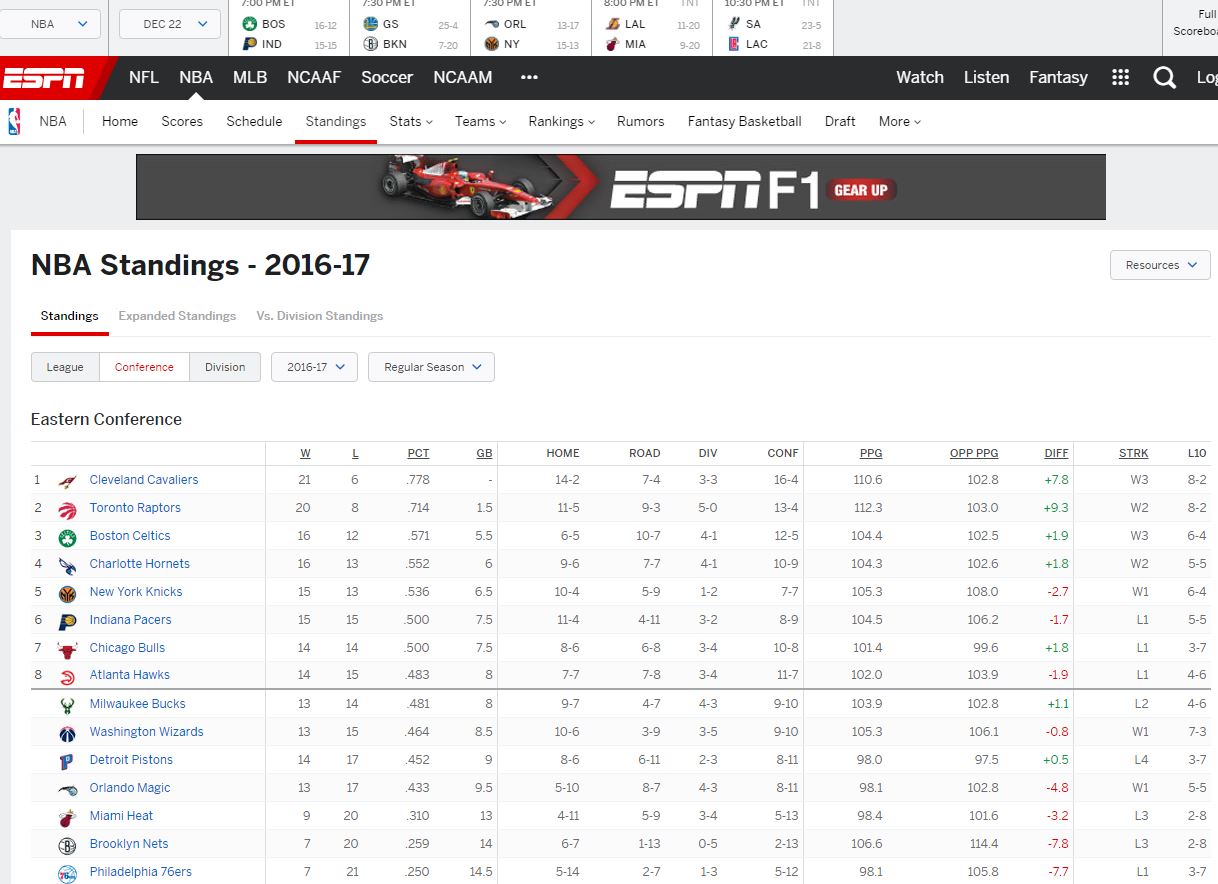Screen dimensions: 1218x884
Task: Expand the Stats submenu
Action: click(410, 121)
